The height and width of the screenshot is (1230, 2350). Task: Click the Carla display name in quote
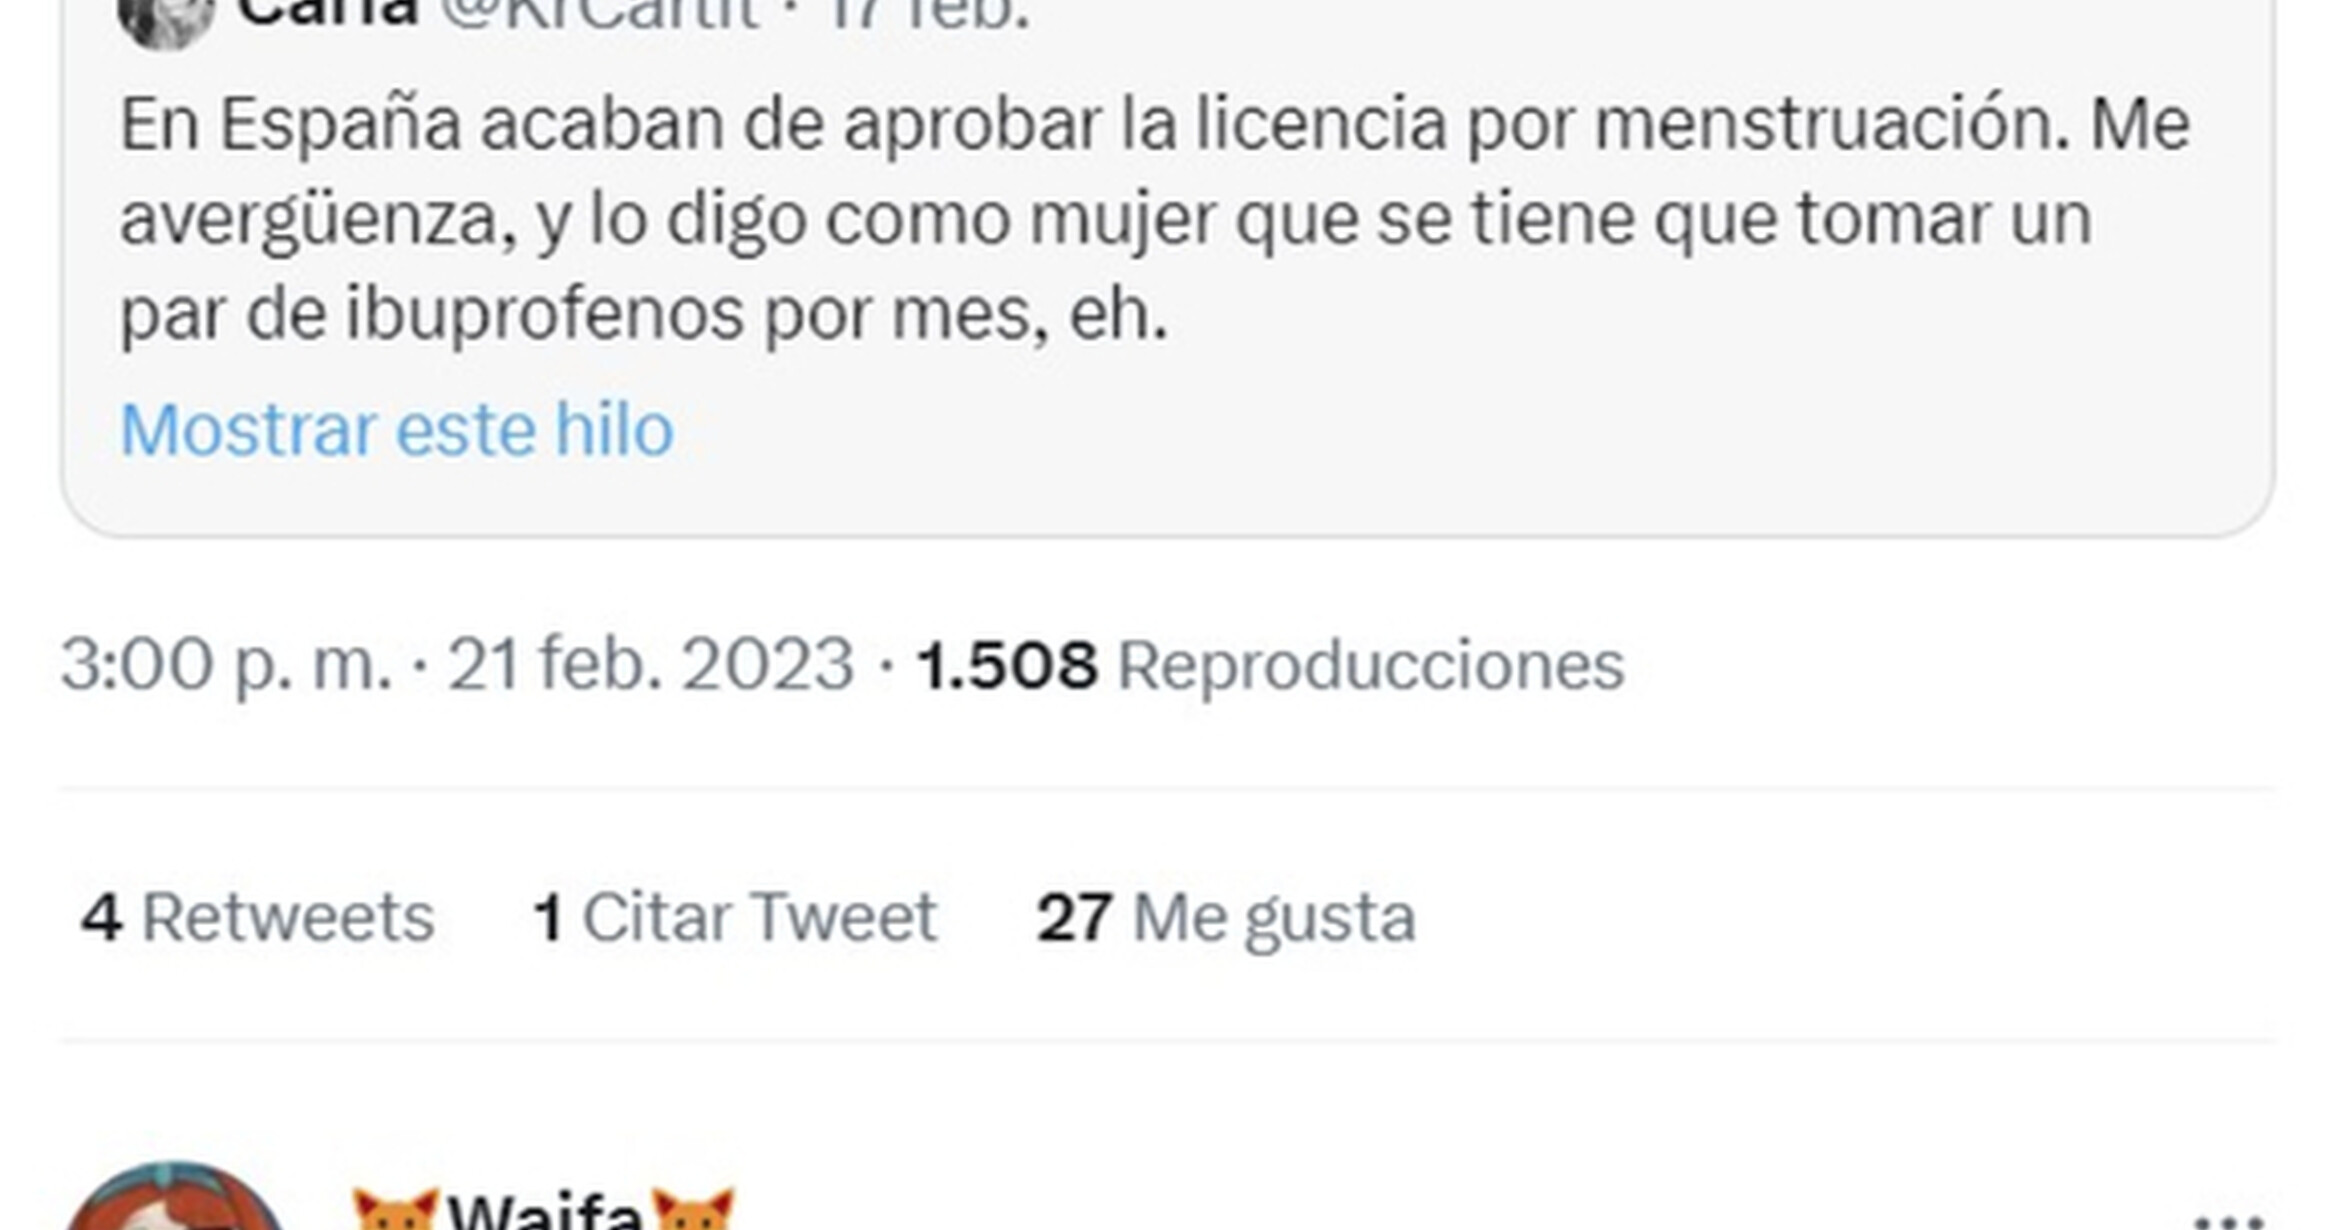coord(328,14)
